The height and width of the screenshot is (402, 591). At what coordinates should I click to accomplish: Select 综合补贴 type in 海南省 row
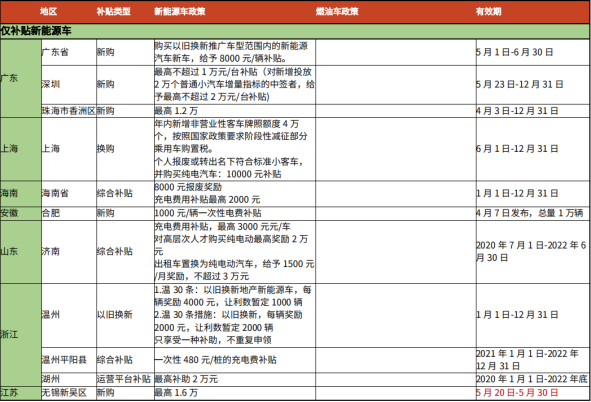coord(125,193)
